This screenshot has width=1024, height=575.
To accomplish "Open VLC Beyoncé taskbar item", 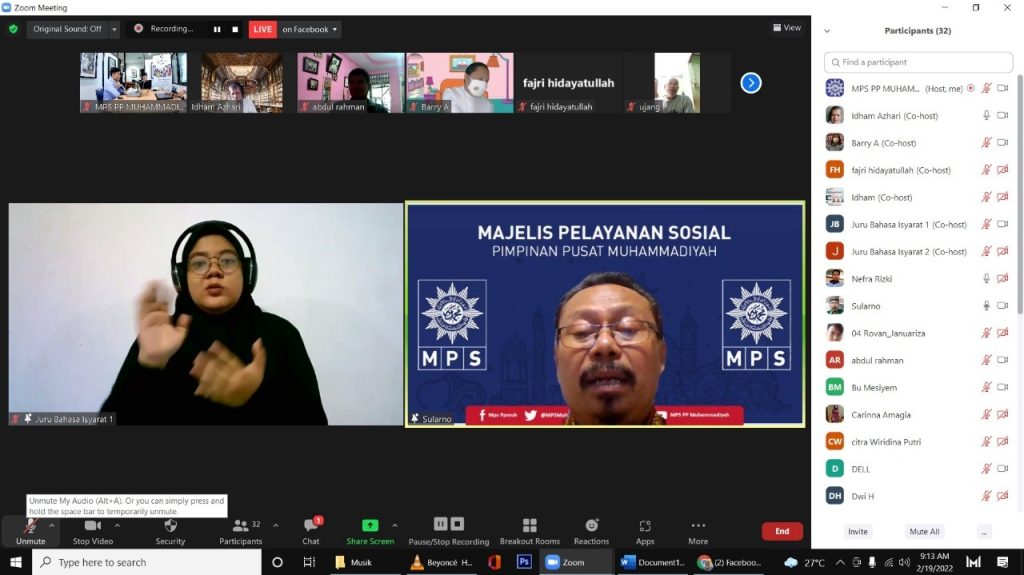I will pos(441,562).
